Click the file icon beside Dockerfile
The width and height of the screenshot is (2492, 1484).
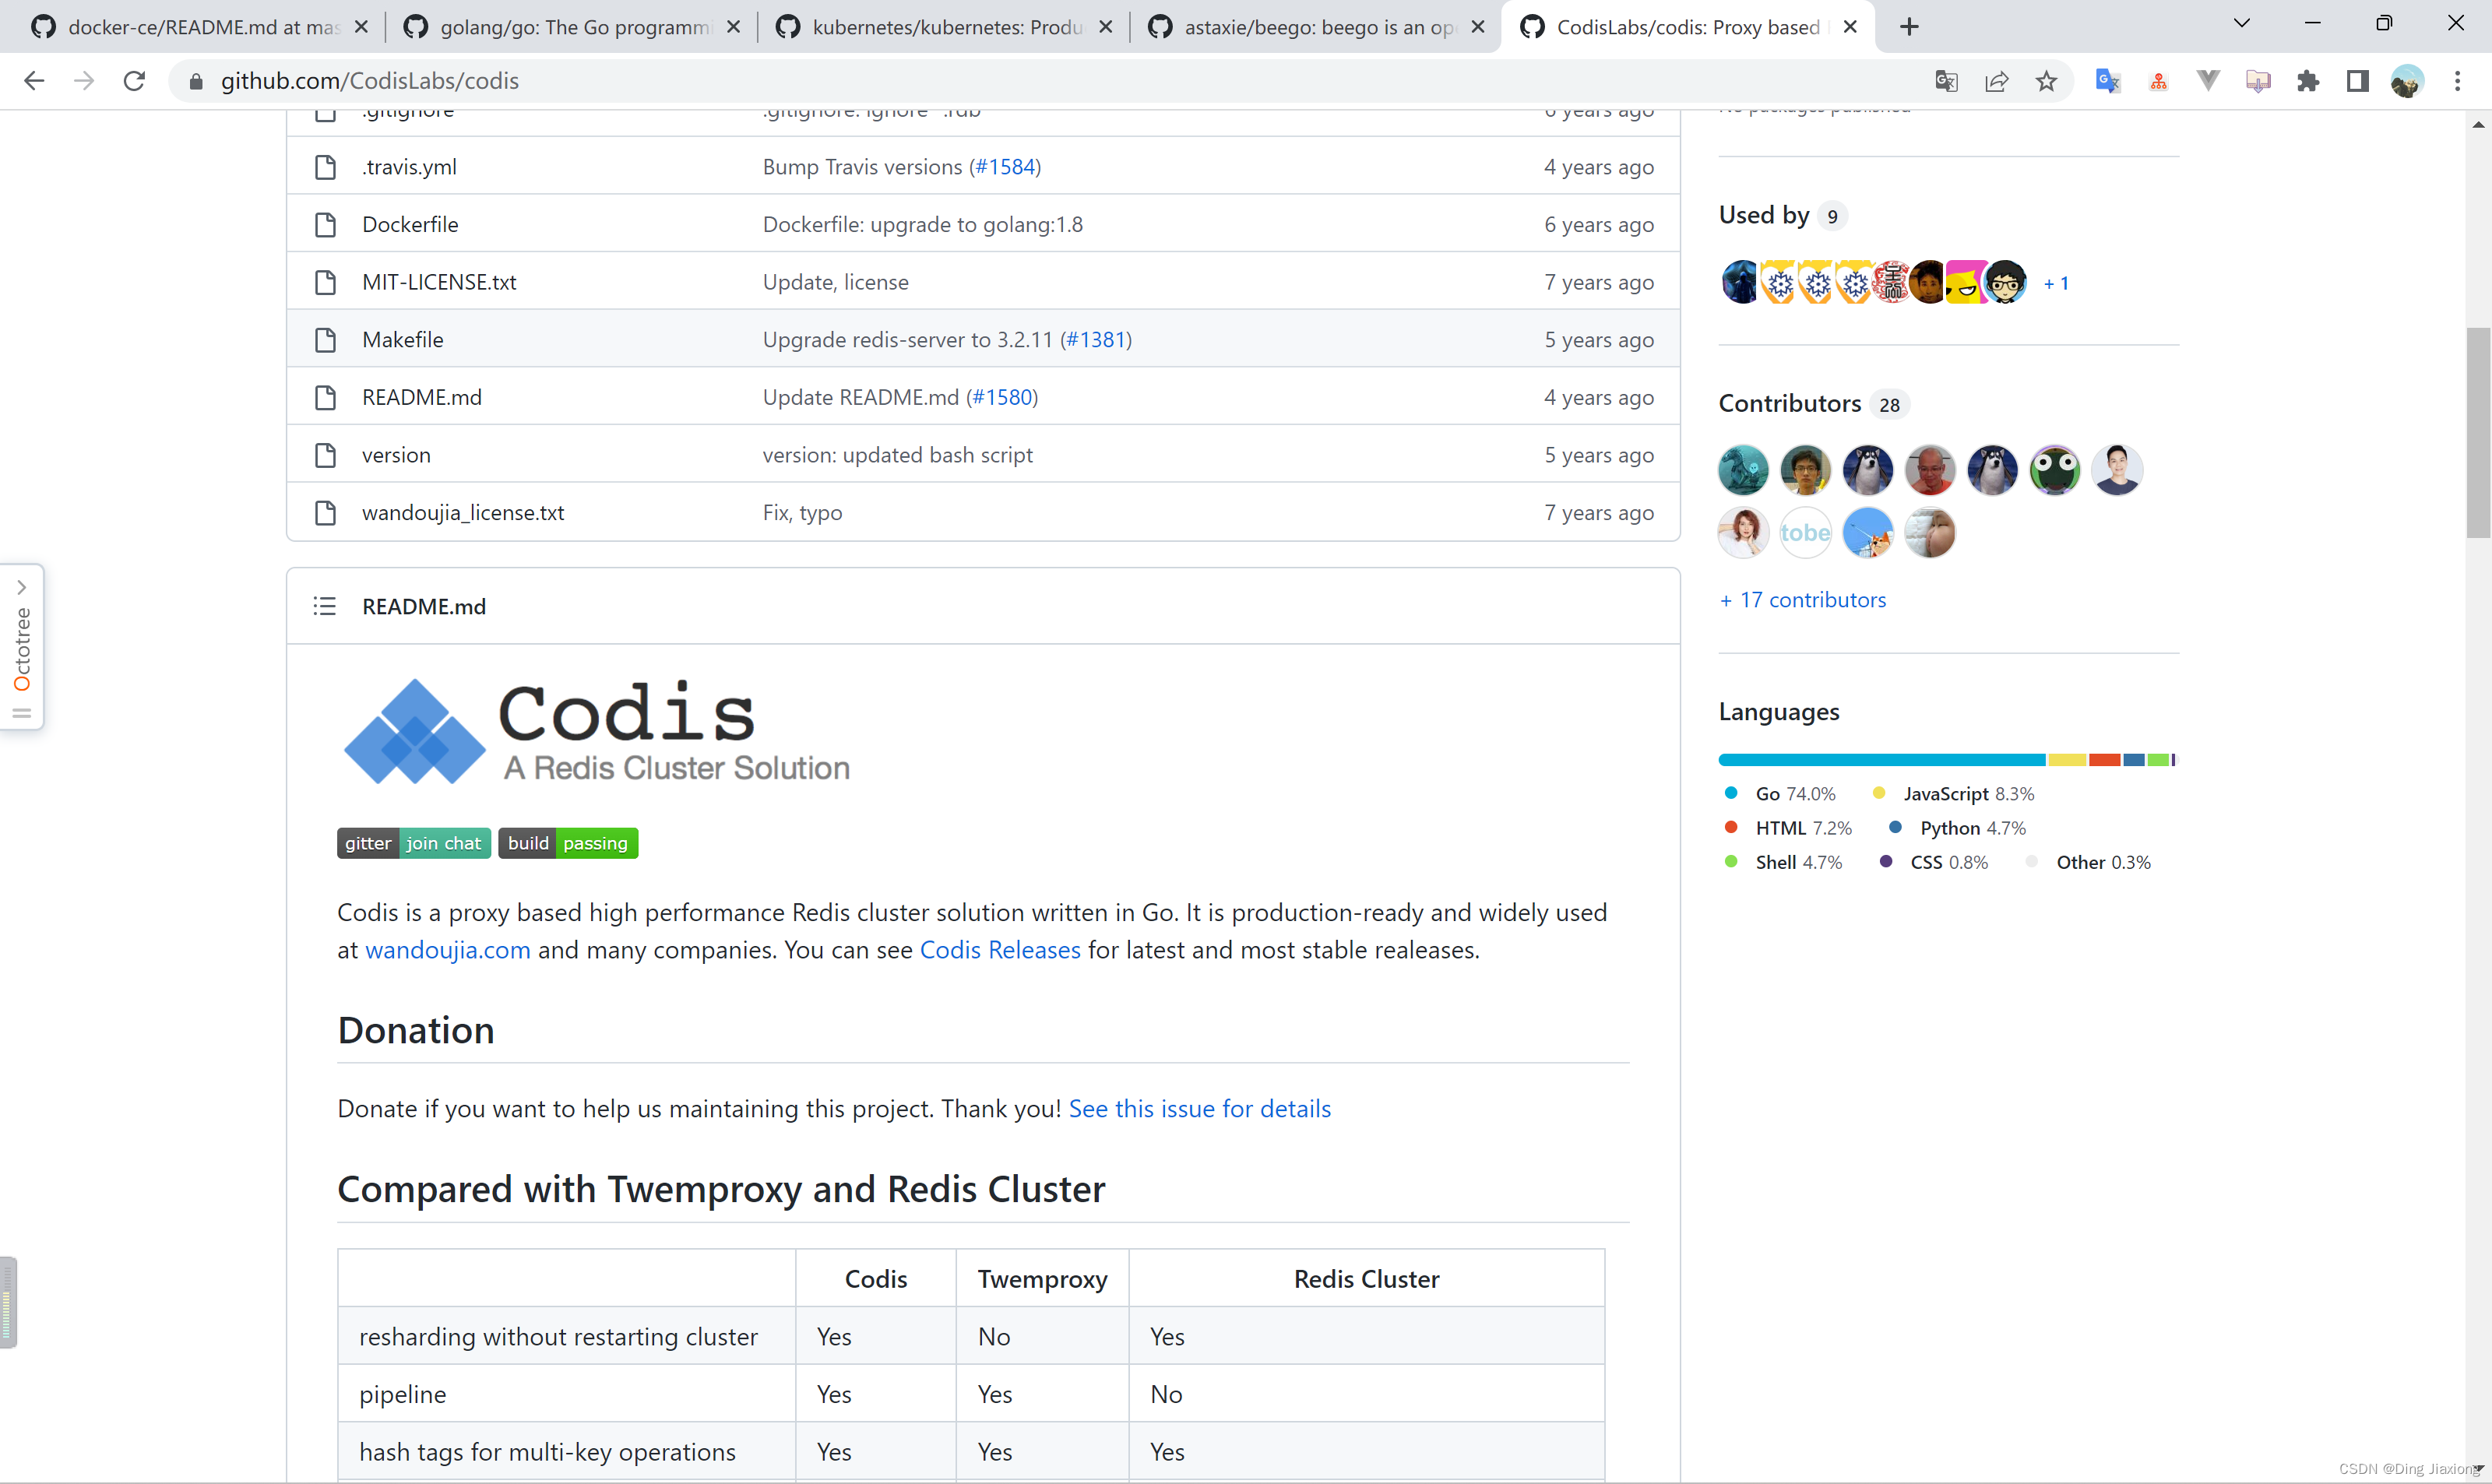(325, 225)
